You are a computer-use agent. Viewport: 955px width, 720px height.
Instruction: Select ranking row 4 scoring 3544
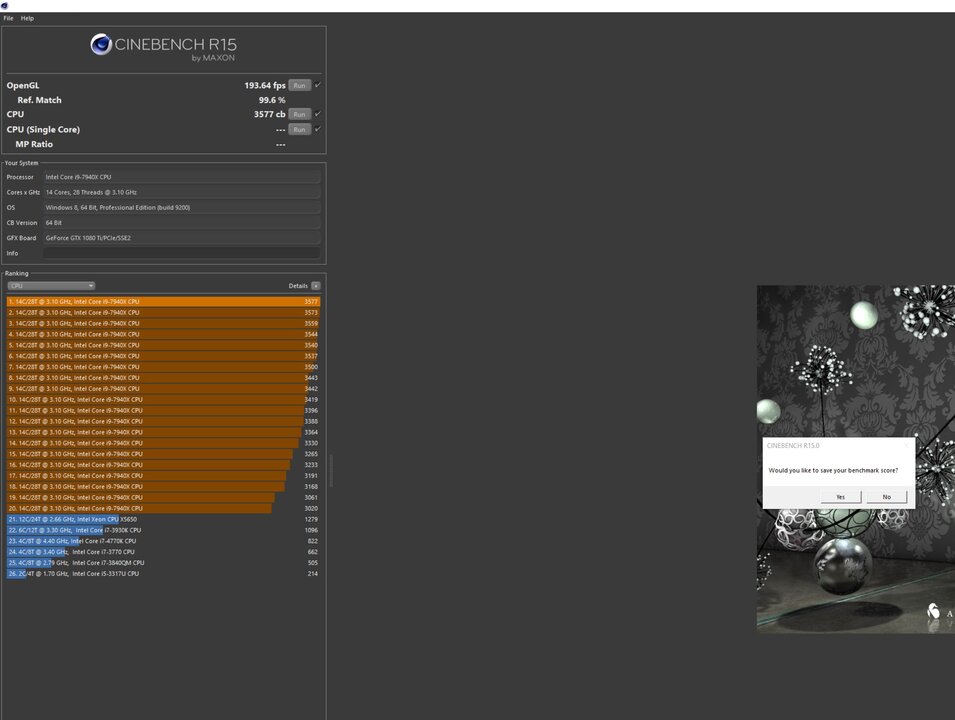(x=163, y=334)
